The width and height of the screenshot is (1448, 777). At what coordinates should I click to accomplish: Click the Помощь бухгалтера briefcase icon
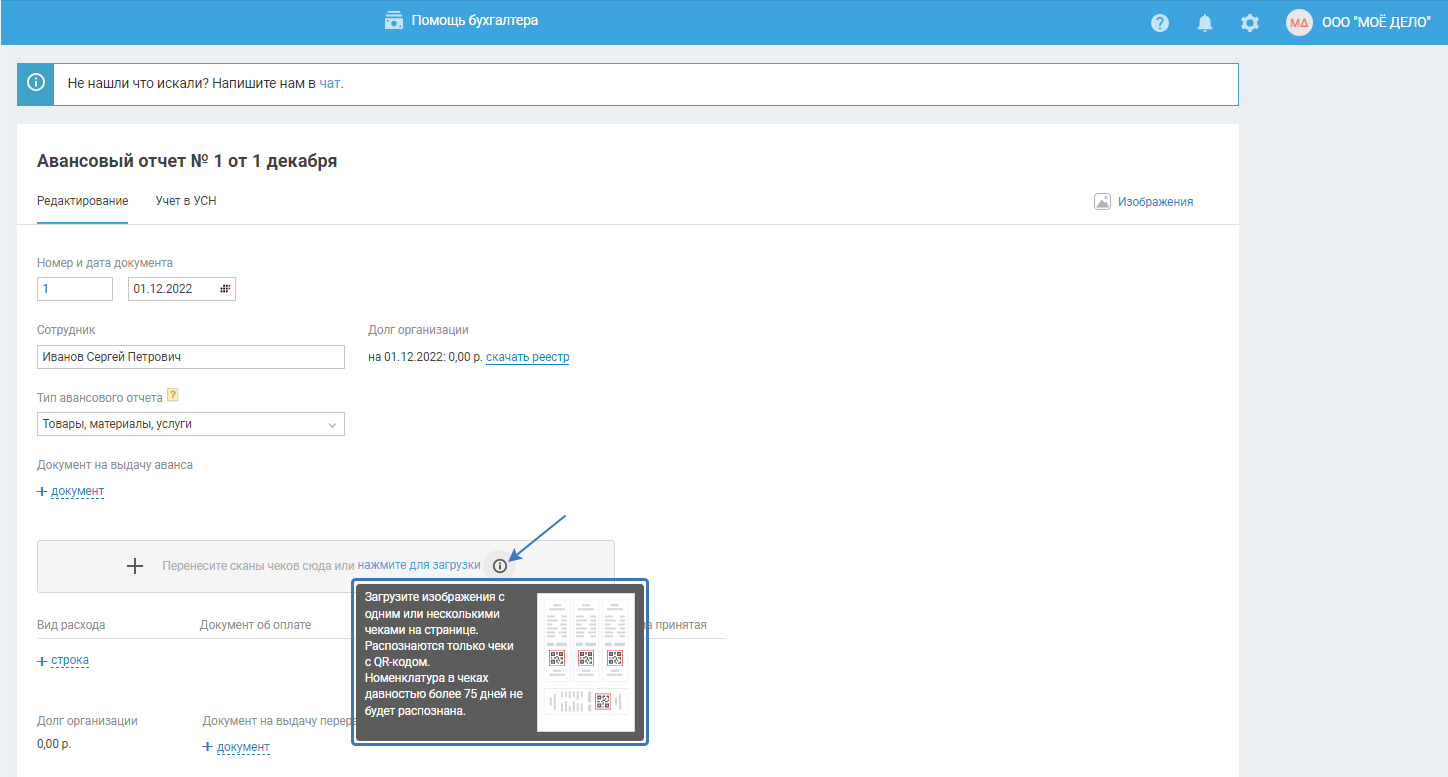click(x=394, y=20)
